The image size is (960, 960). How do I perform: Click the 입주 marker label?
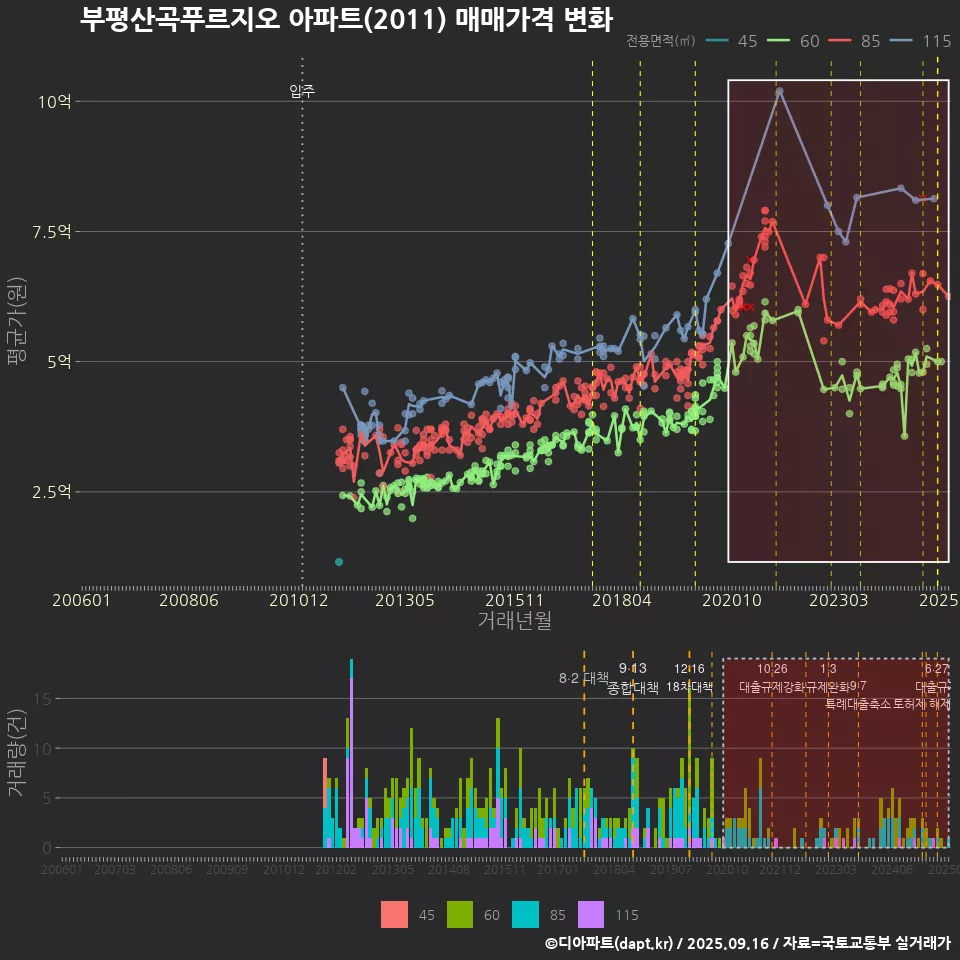coord(302,91)
